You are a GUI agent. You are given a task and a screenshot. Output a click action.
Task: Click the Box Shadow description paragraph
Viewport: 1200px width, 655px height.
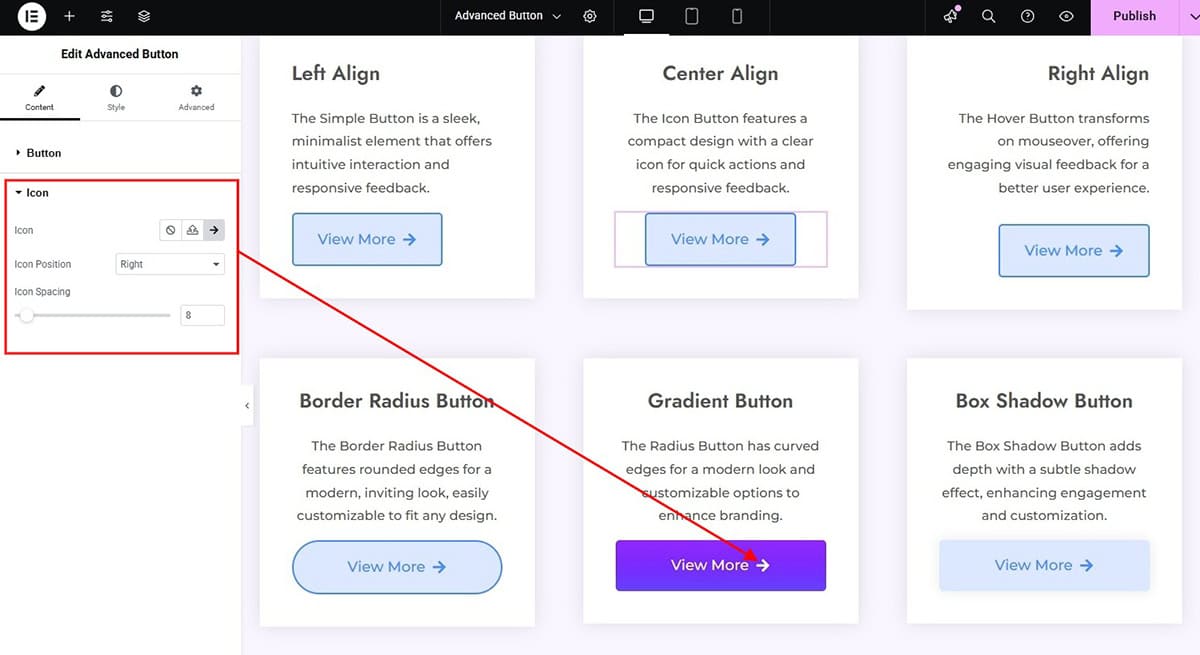(x=1044, y=481)
